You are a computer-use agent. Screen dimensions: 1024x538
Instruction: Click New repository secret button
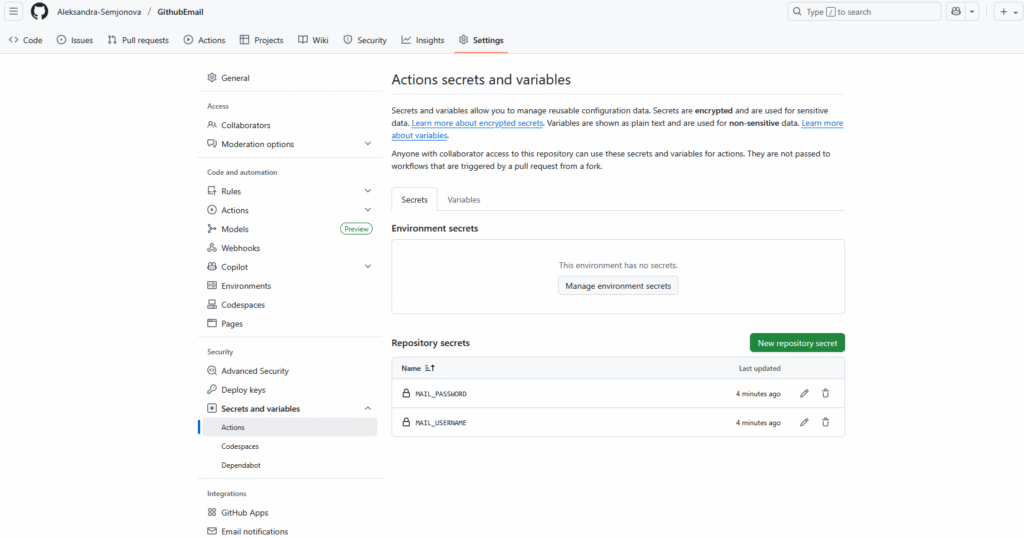[797, 343]
